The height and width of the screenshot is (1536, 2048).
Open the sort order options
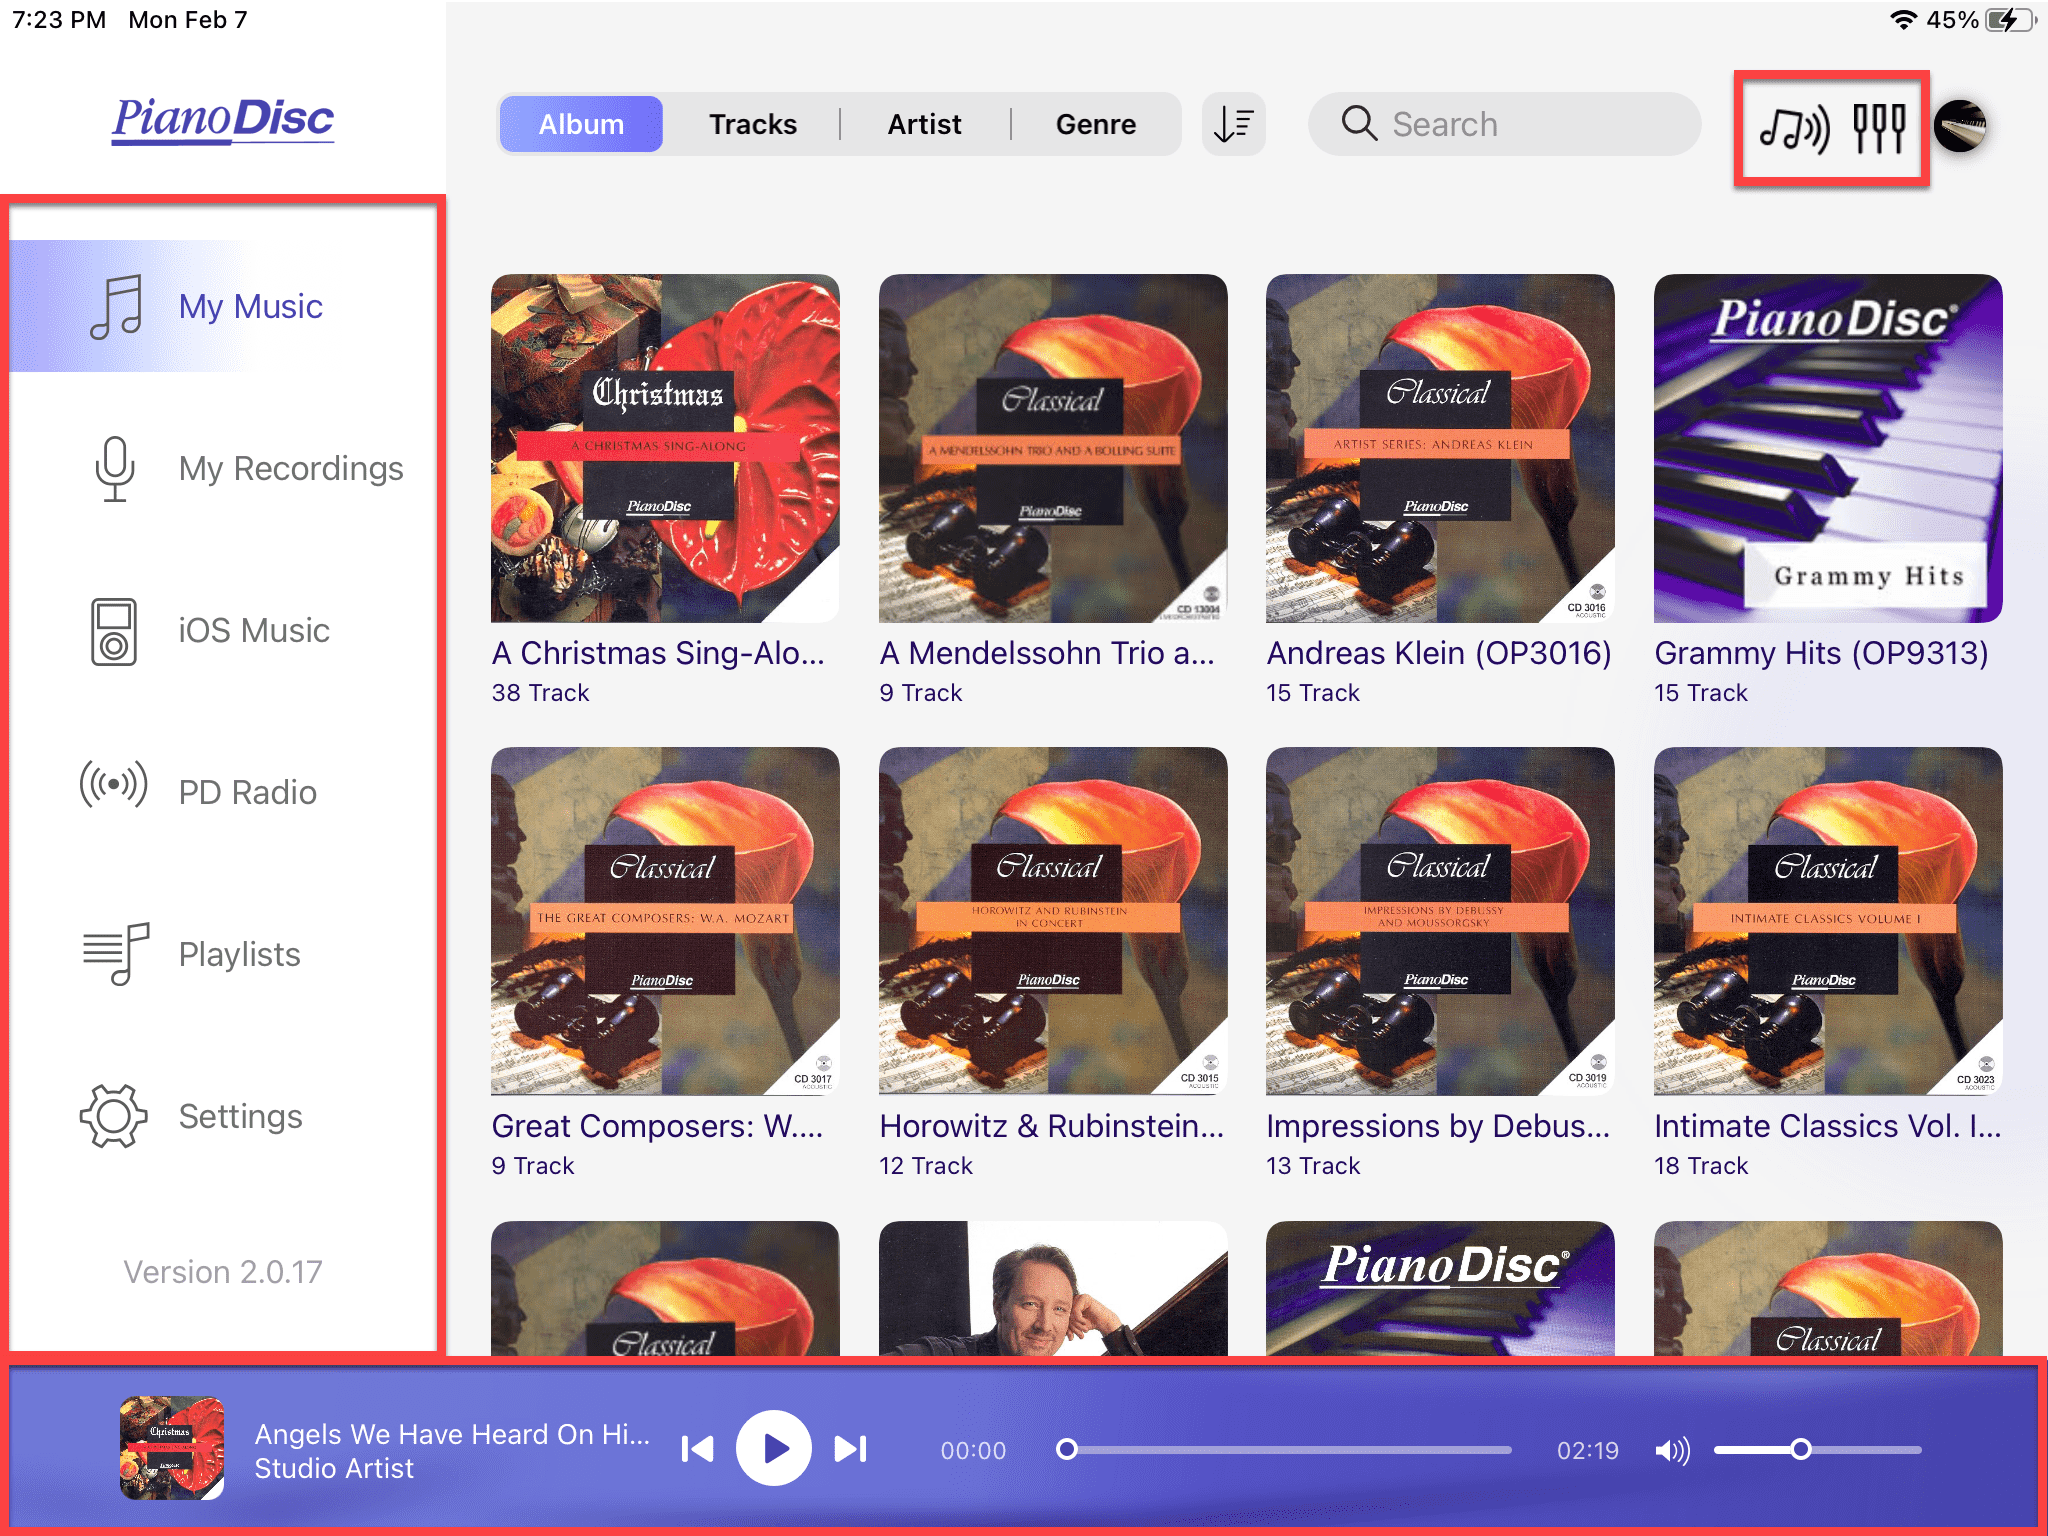1234,125
